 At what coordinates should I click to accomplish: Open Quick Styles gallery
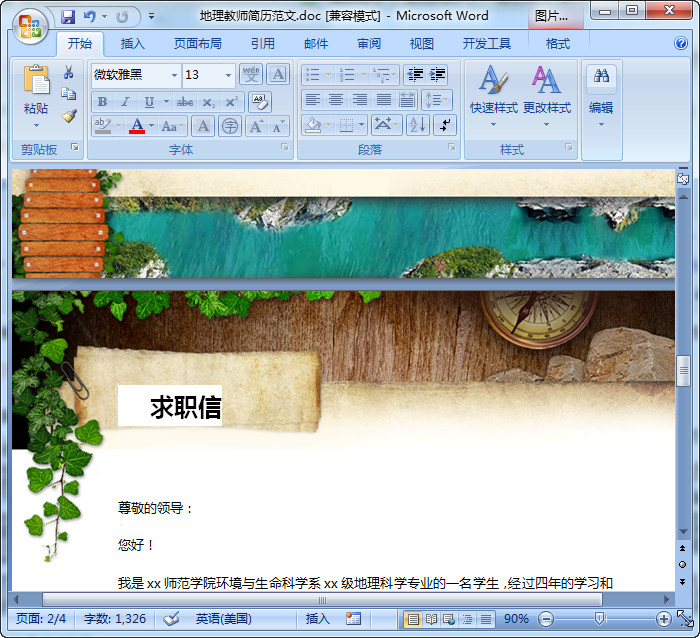(494, 95)
